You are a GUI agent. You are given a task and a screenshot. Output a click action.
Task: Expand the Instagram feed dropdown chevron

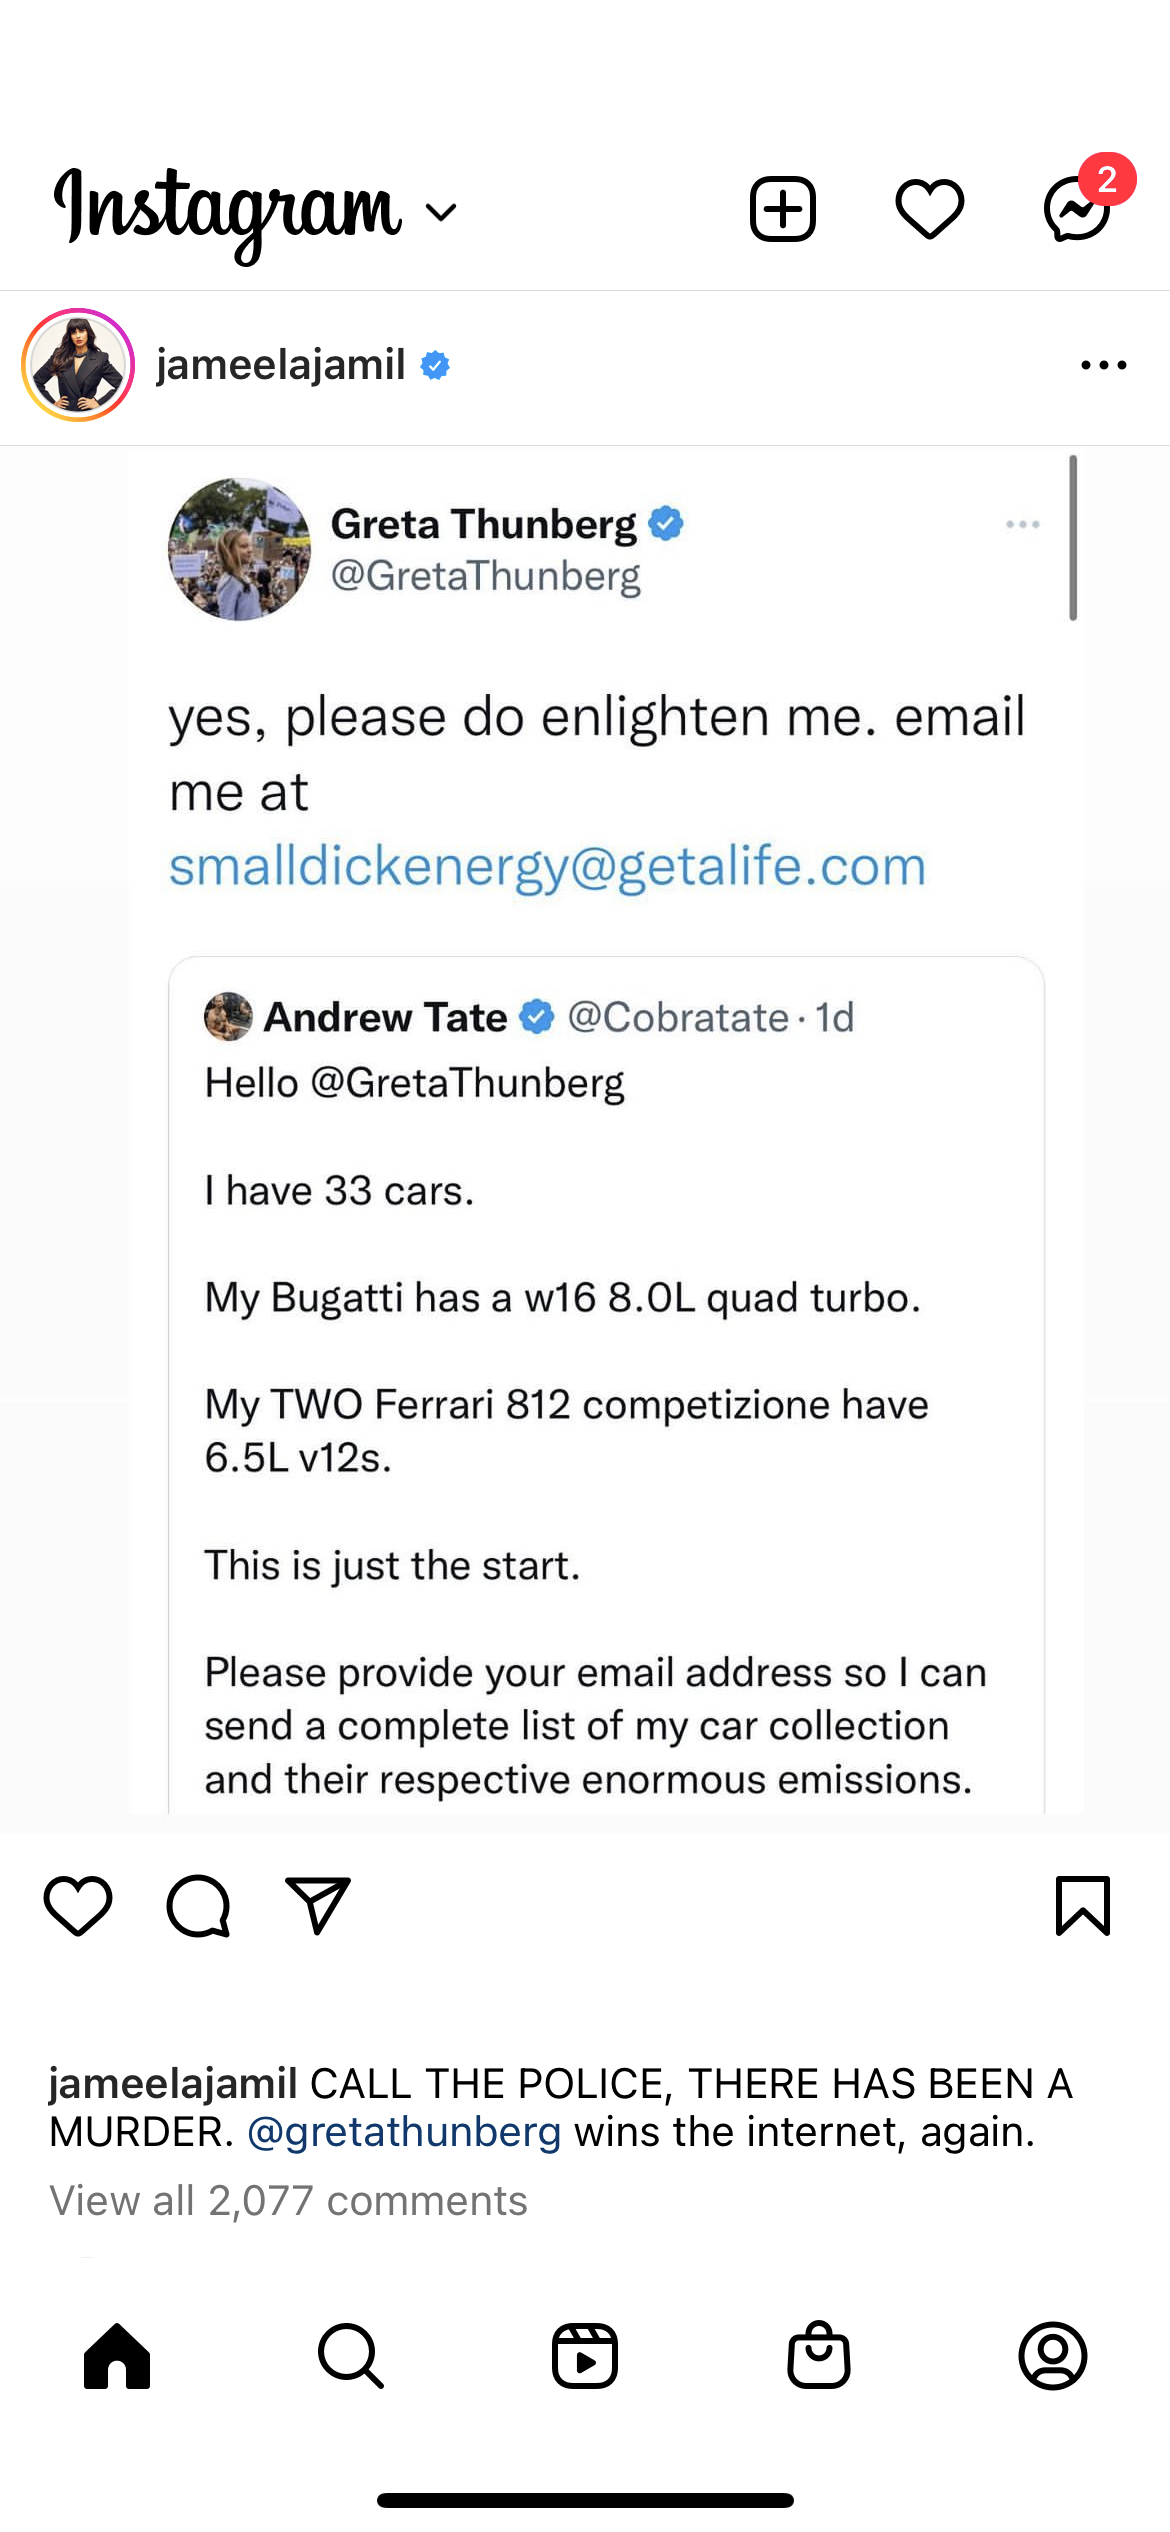[x=440, y=212]
